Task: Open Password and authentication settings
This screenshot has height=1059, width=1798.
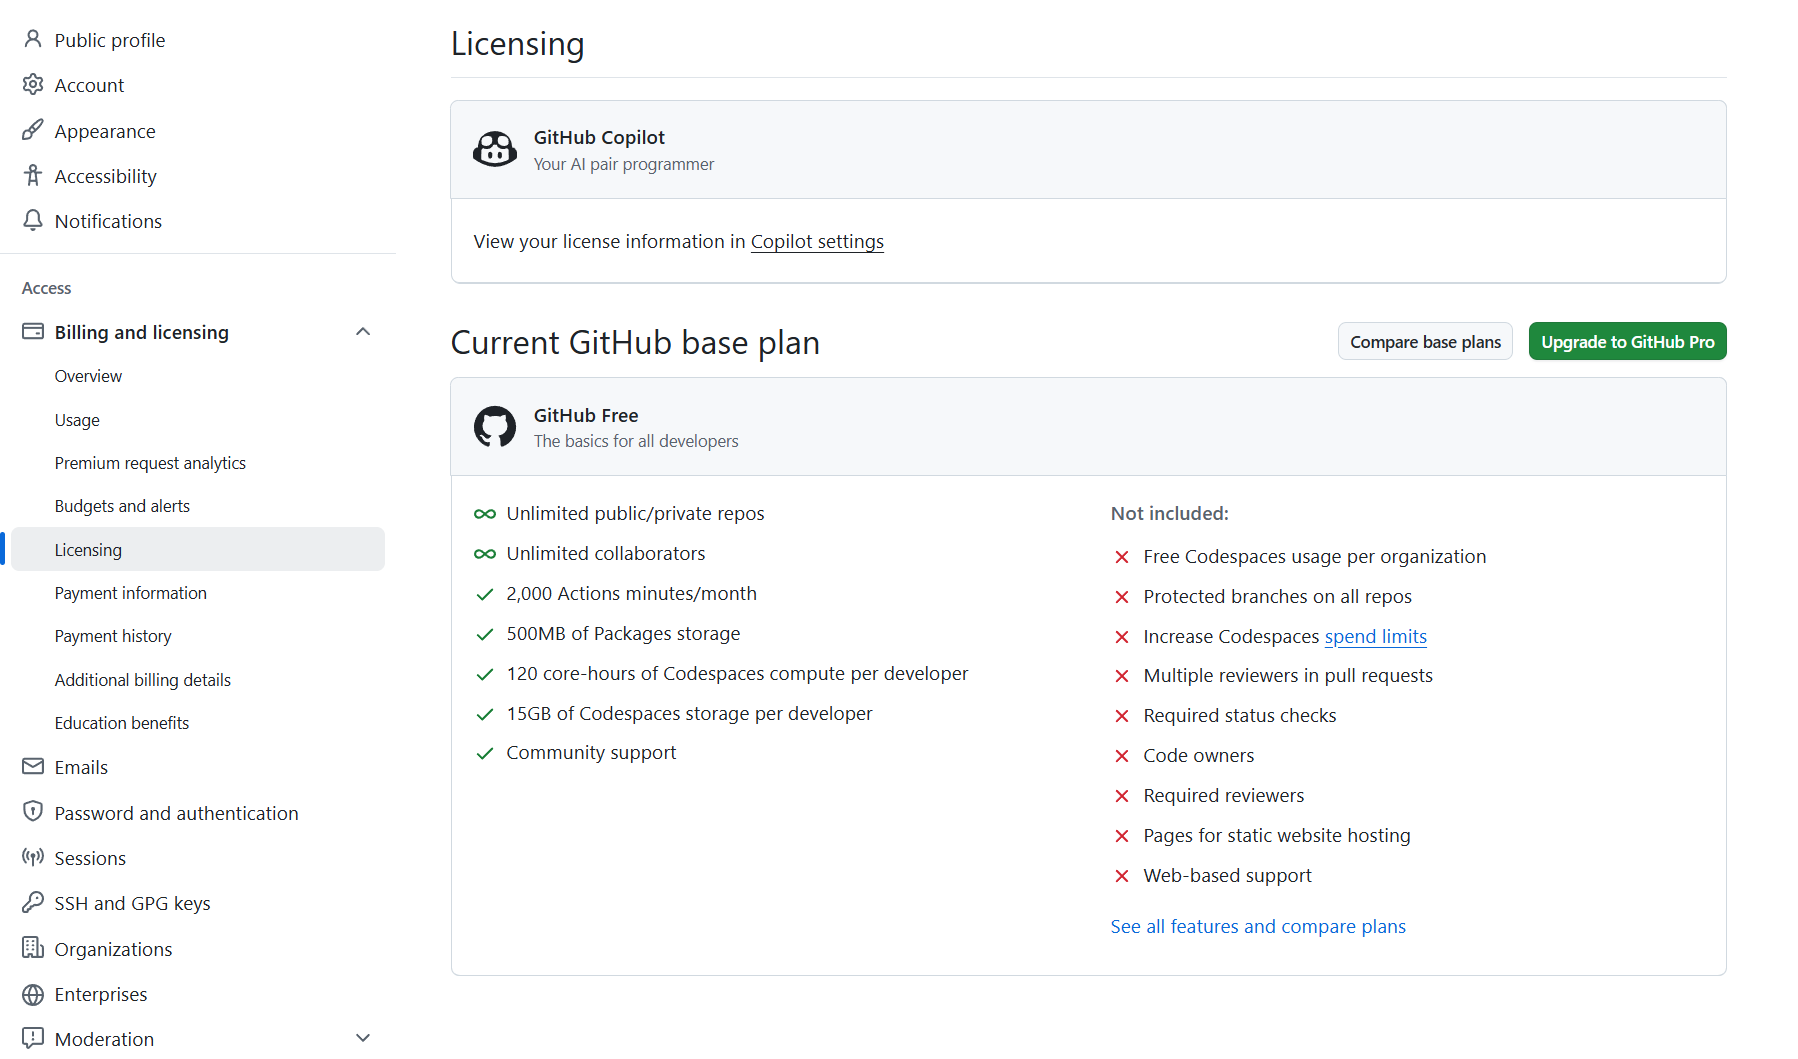Action: (x=176, y=813)
